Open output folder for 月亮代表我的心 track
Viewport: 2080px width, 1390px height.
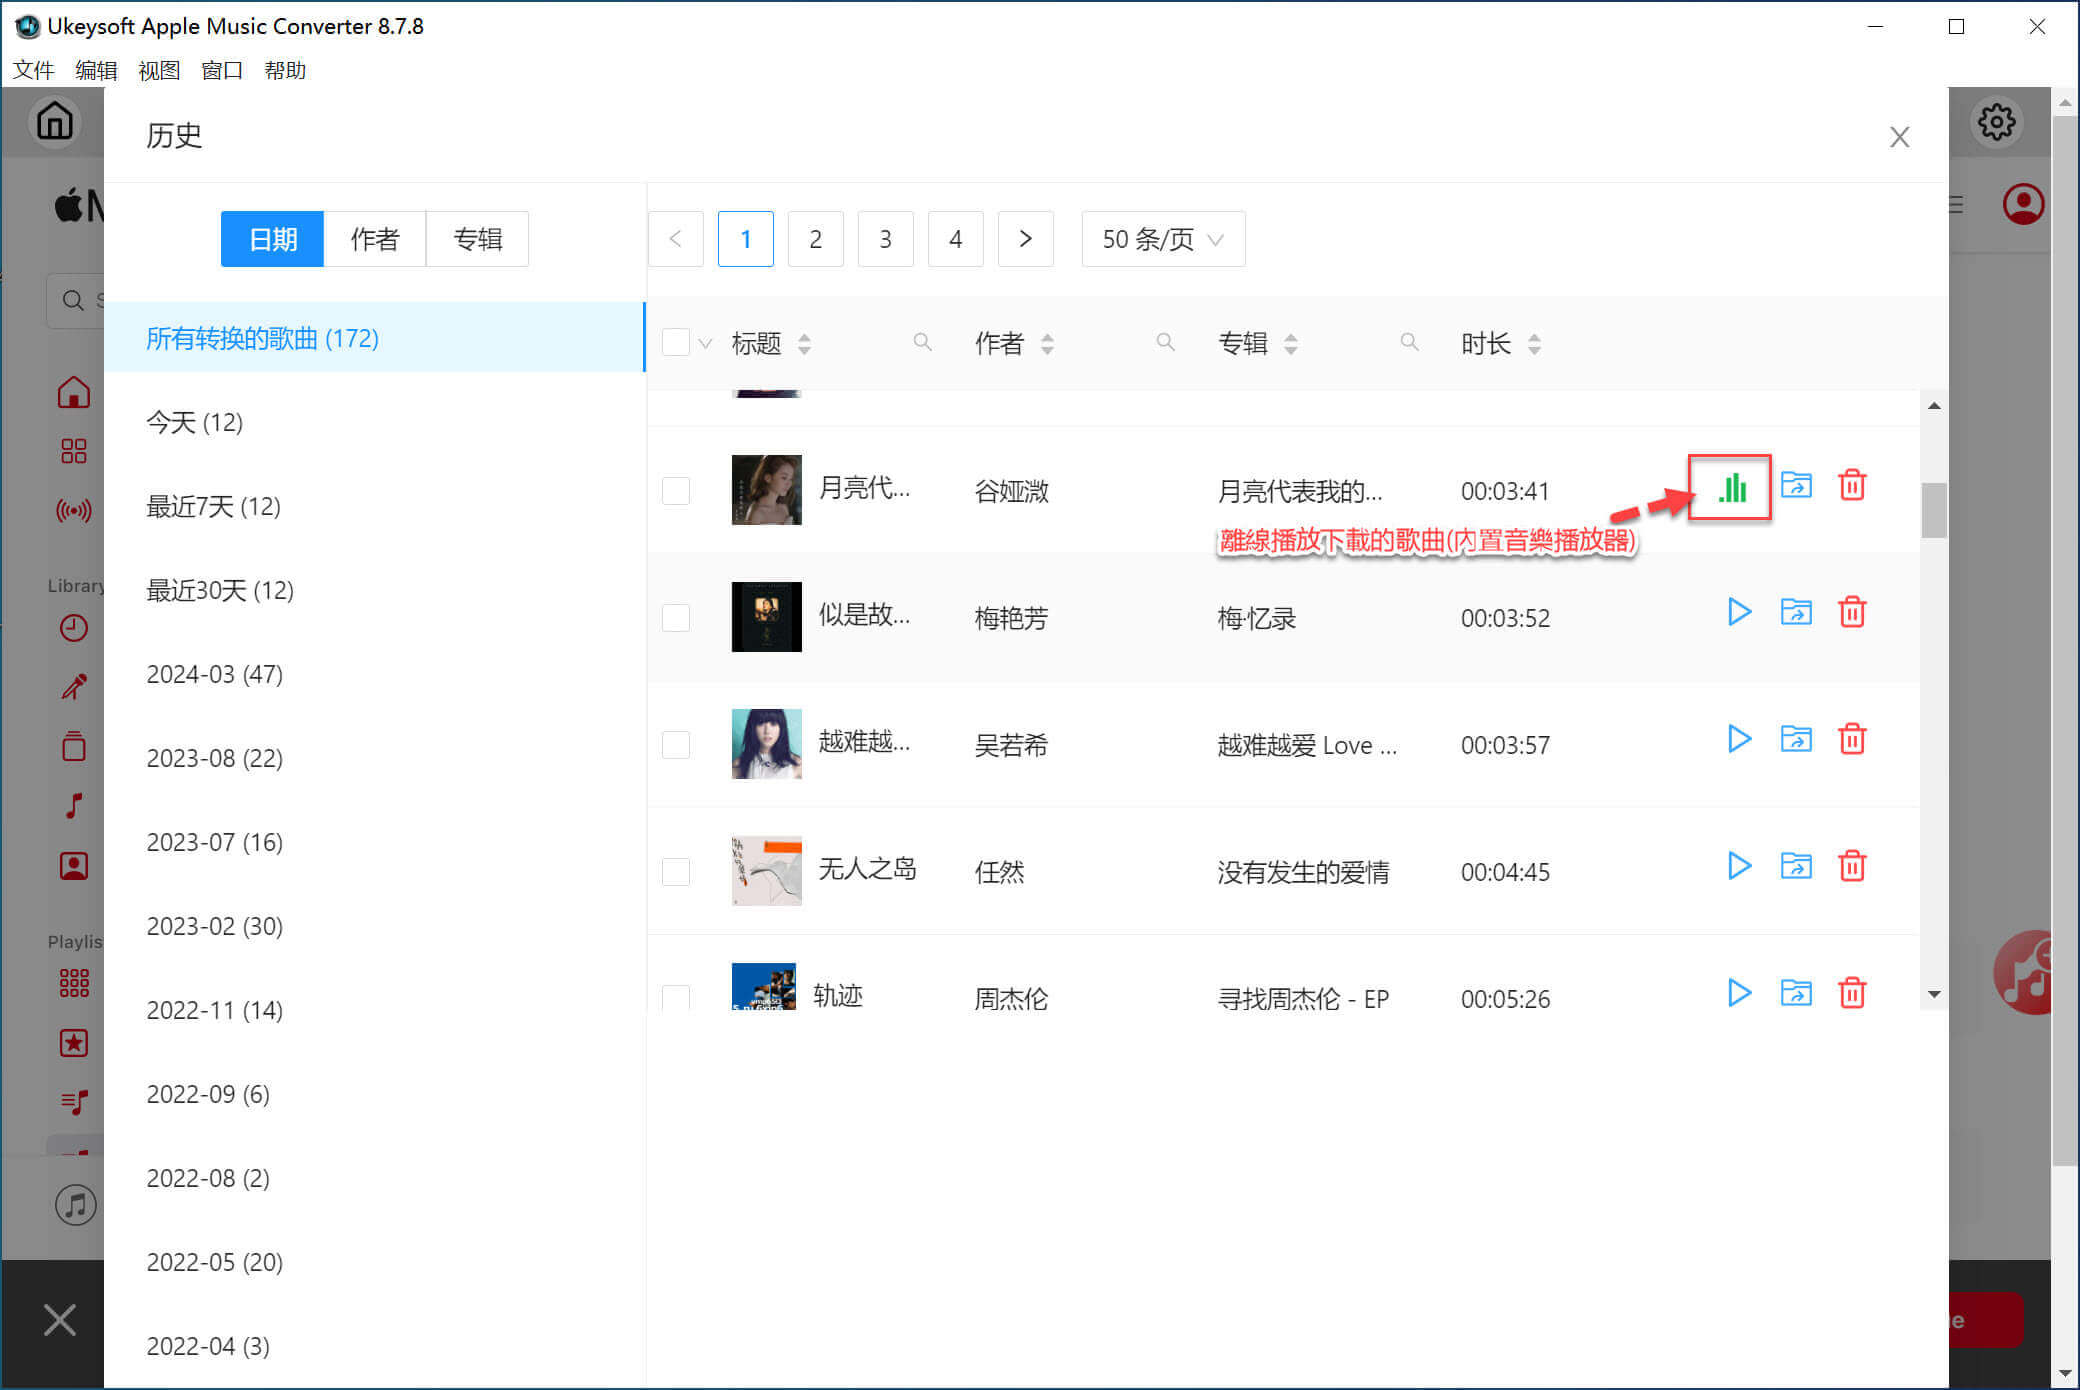tap(1796, 486)
